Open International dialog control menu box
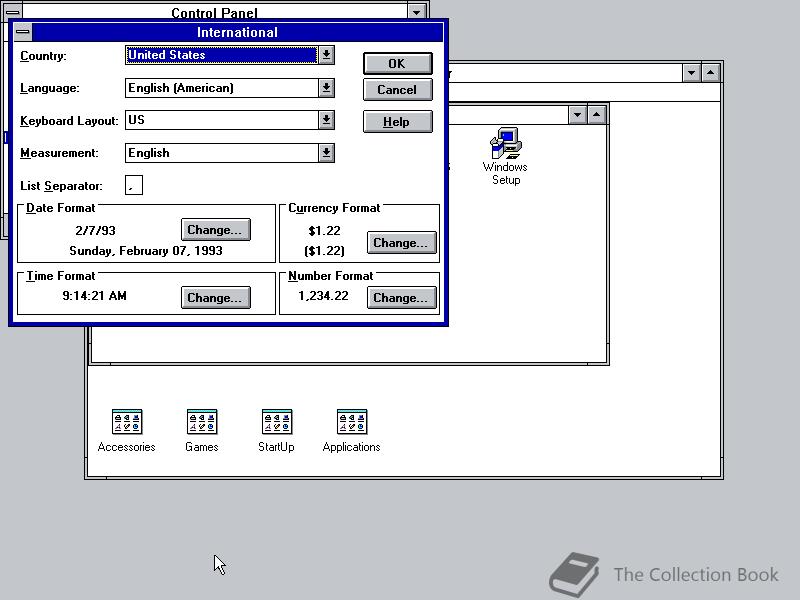This screenshot has width=800, height=600. (22, 32)
